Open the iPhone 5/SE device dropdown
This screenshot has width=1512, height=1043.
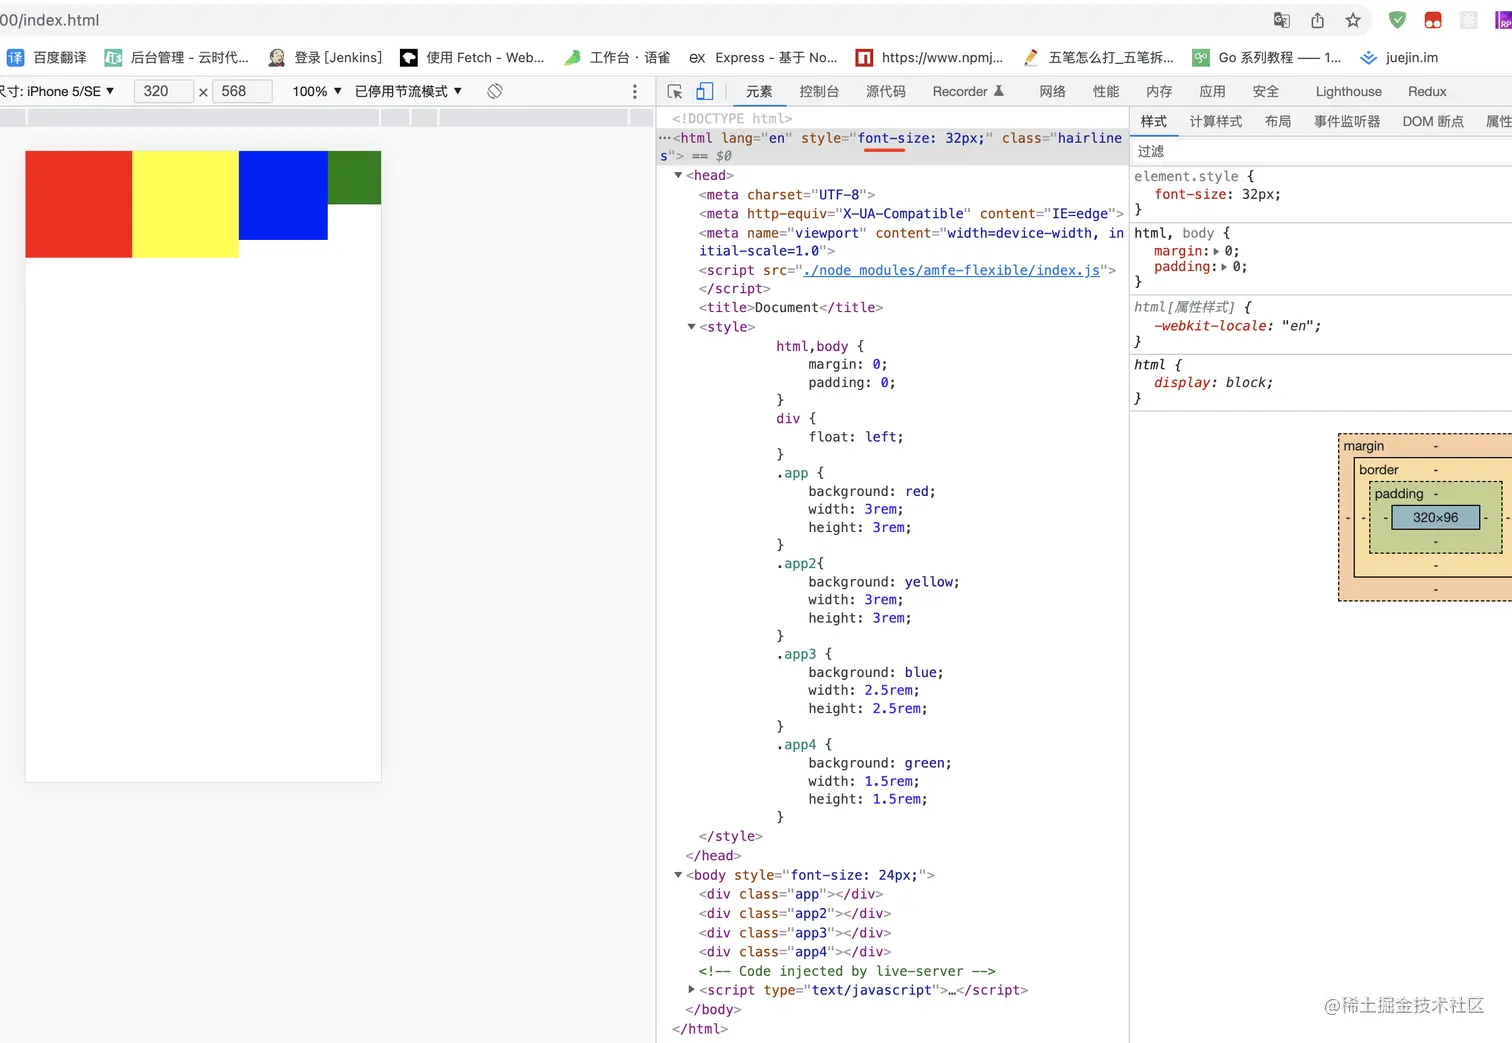click(x=58, y=91)
